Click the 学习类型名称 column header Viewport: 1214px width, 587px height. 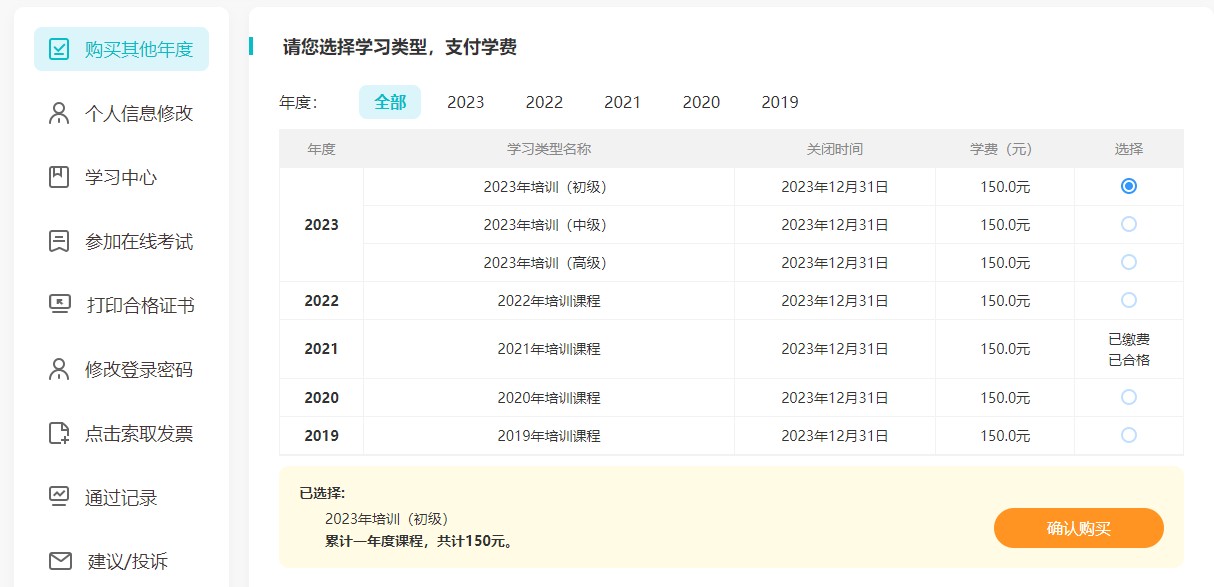[x=549, y=149]
